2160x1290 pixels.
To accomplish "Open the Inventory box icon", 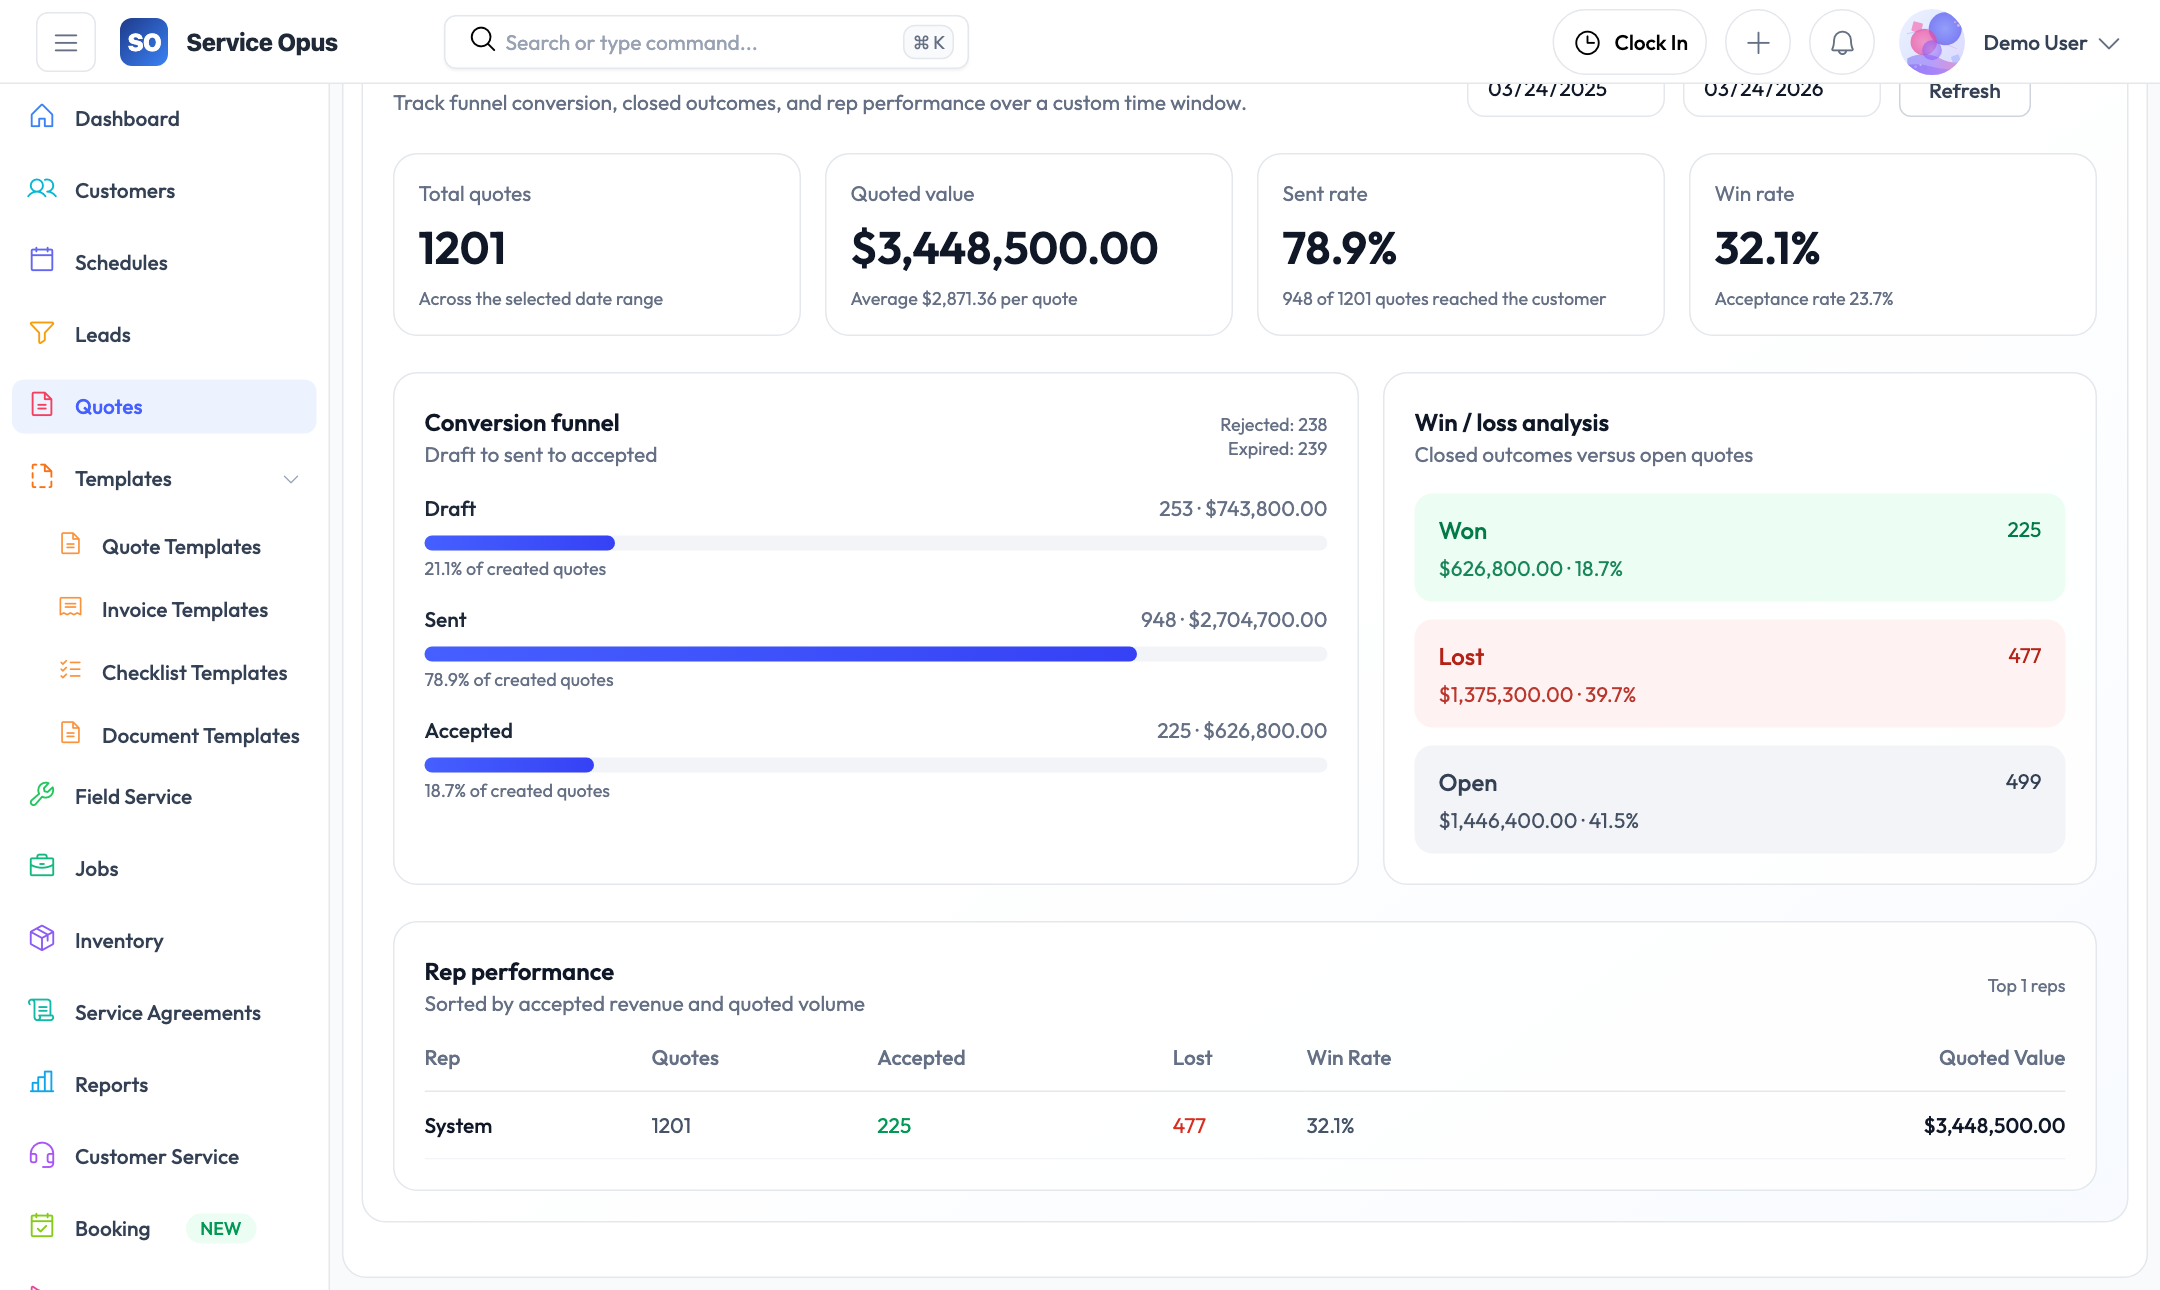I will click(x=42, y=939).
